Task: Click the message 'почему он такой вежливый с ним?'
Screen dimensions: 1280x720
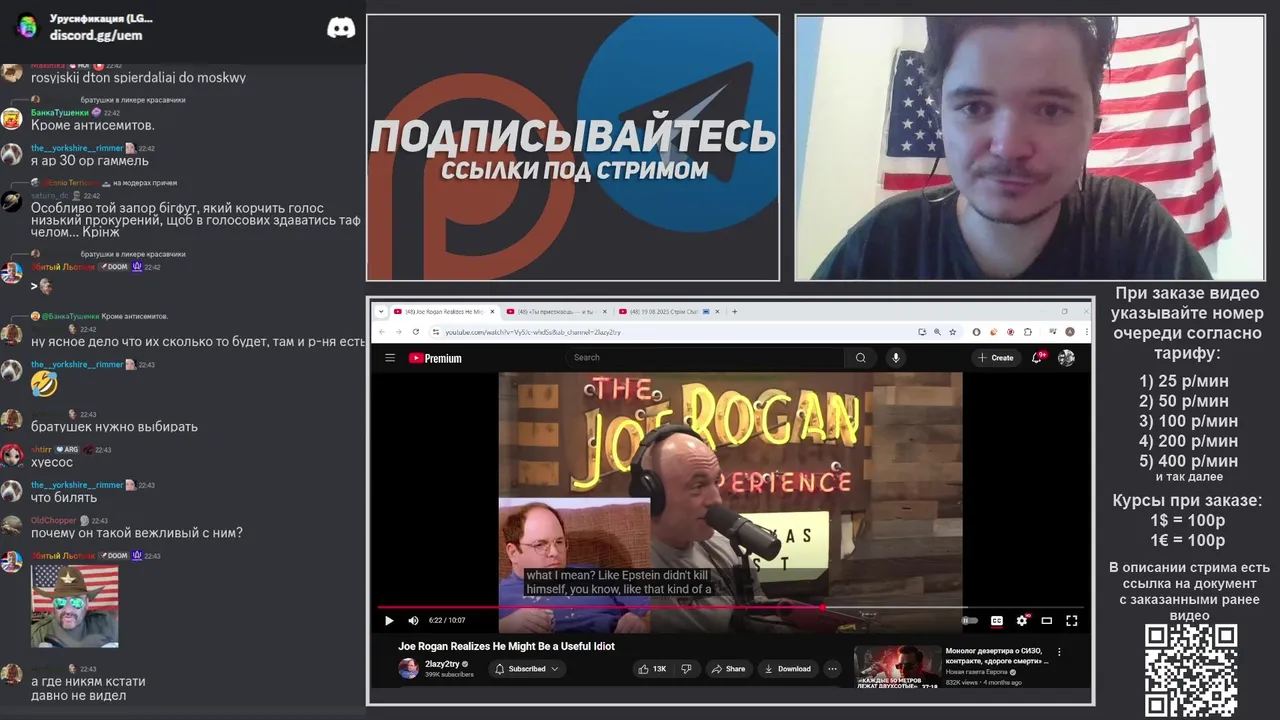Action: point(137,533)
